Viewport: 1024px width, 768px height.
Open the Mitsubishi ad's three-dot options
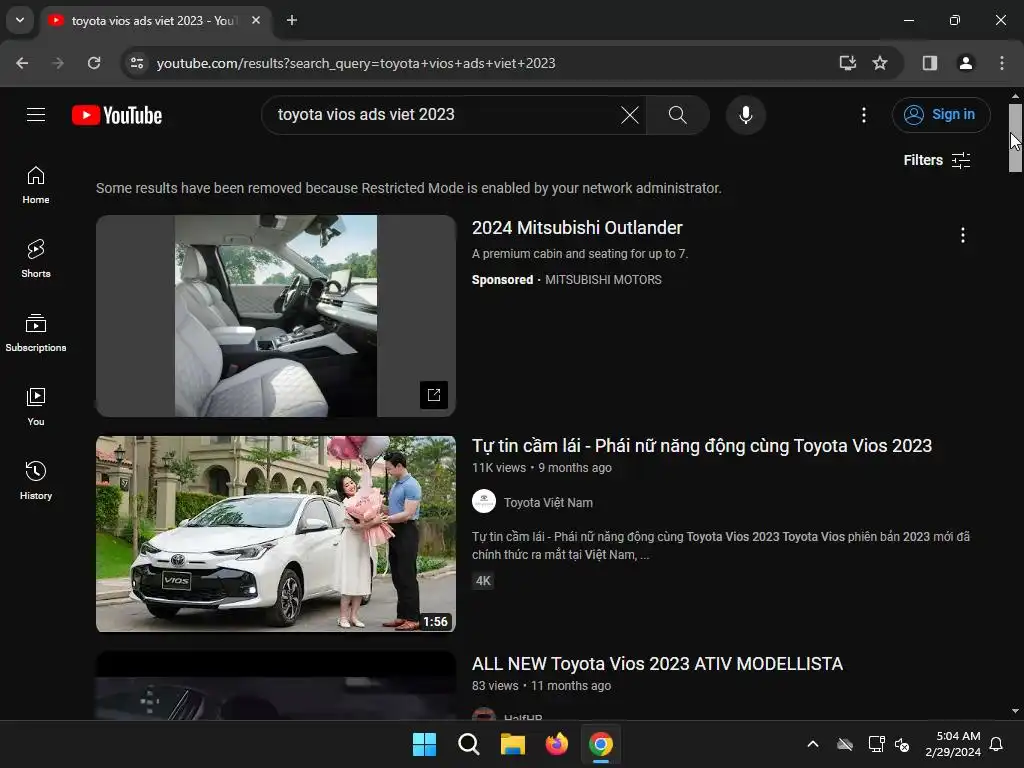click(962, 235)
